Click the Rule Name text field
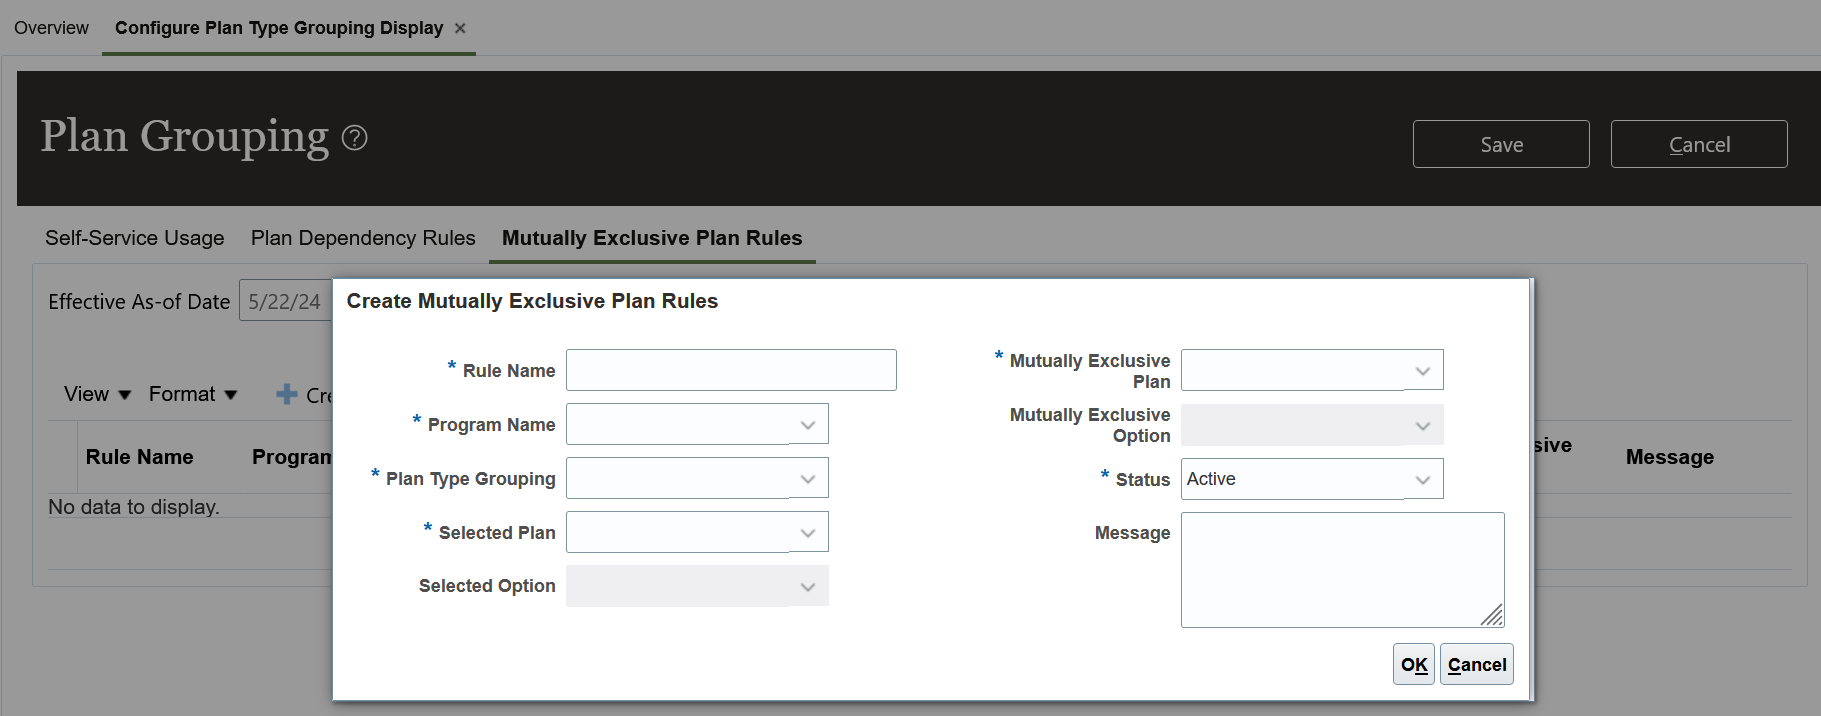The width and height of the screenshot is (1821, 716). 730,370
